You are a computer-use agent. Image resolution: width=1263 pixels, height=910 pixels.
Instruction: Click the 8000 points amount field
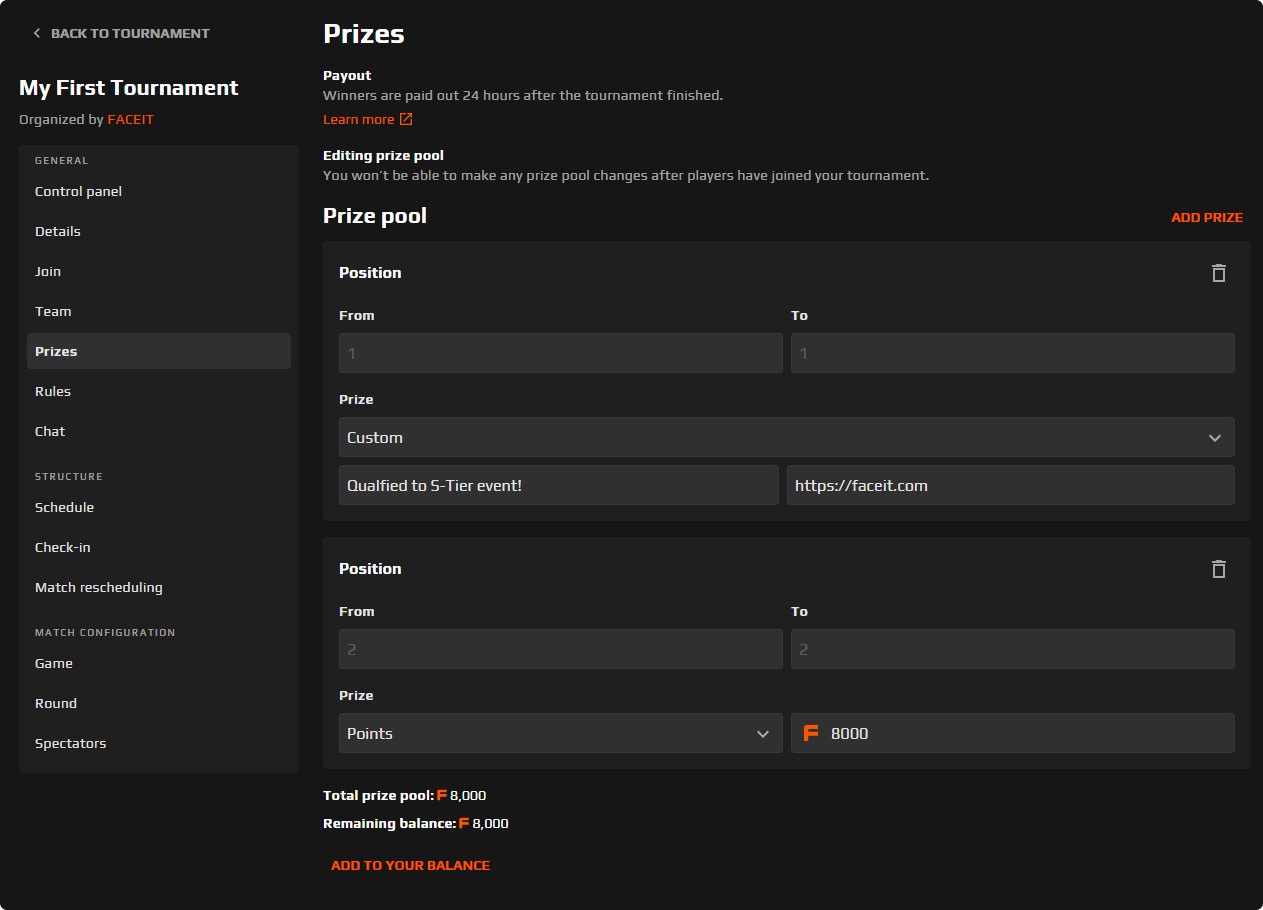pos(1012,733)
